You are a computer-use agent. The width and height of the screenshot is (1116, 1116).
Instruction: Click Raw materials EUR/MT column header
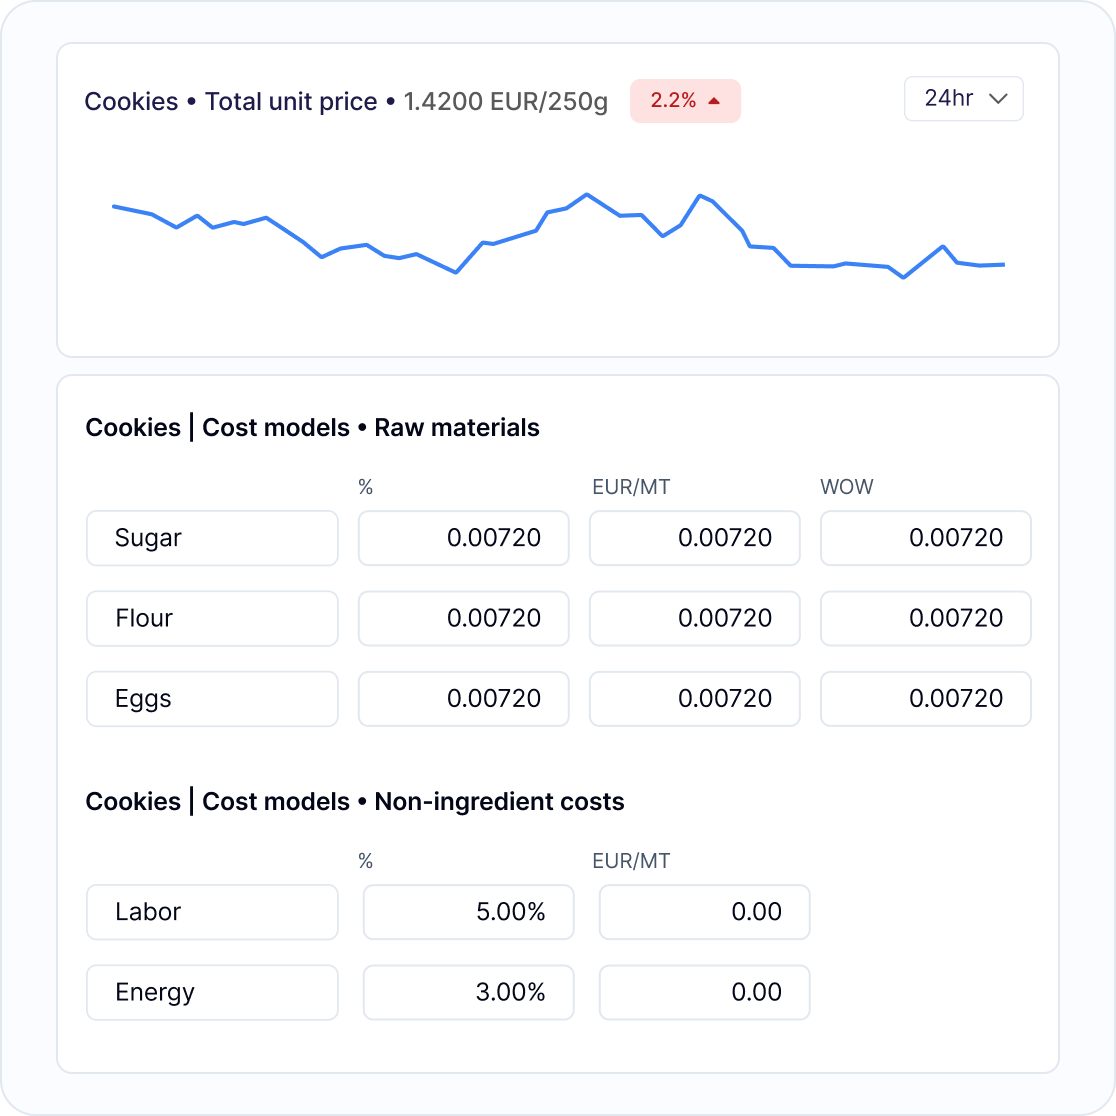coord(631,487)
